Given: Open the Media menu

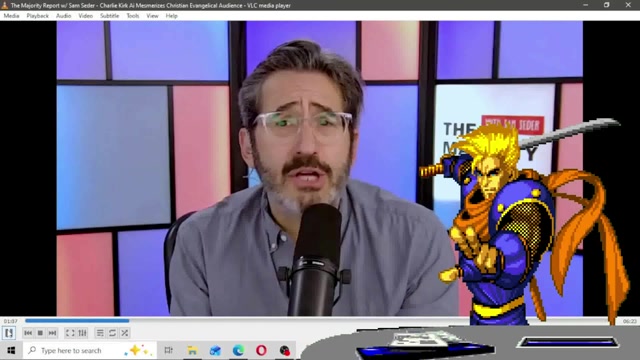Looking at the screenshot, I should click(x=11, y=16).
